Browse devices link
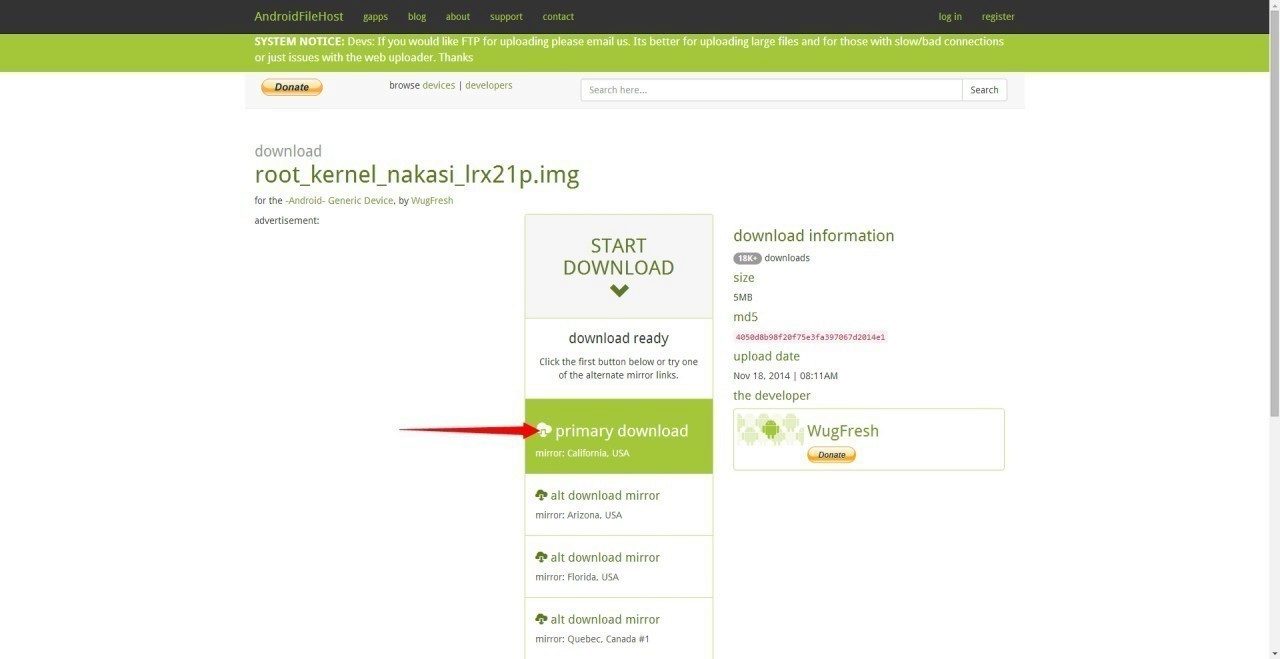 439,86
